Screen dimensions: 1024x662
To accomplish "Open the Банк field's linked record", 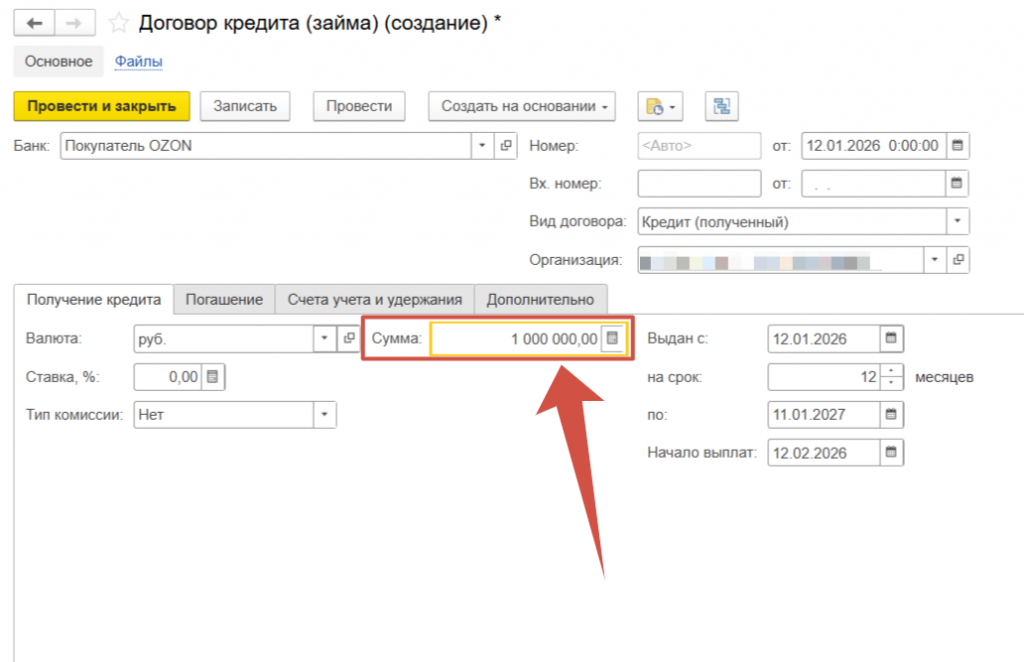I will [505, 146].
